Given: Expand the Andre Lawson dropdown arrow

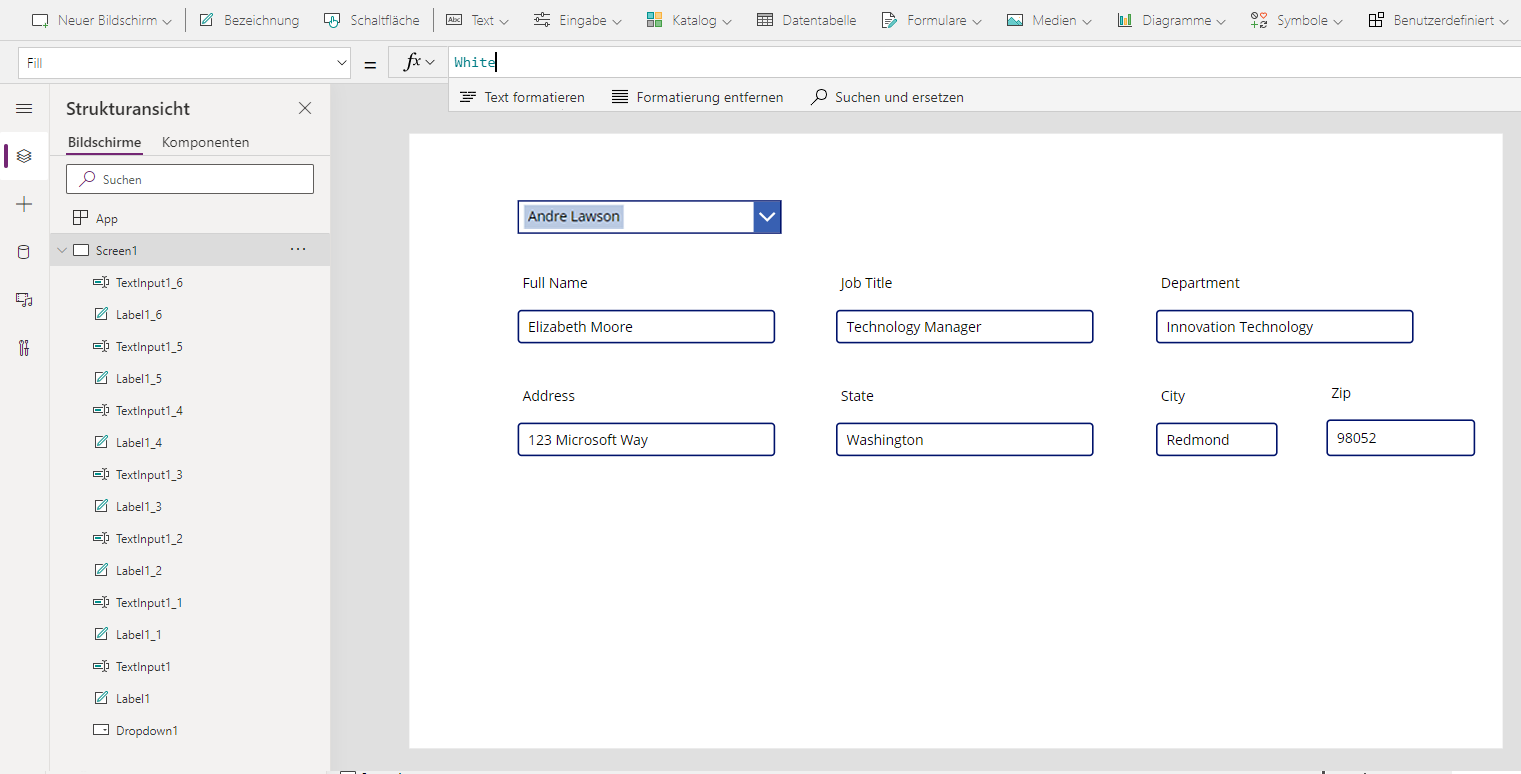Looking at the screenshot, I should coord(767,216).
